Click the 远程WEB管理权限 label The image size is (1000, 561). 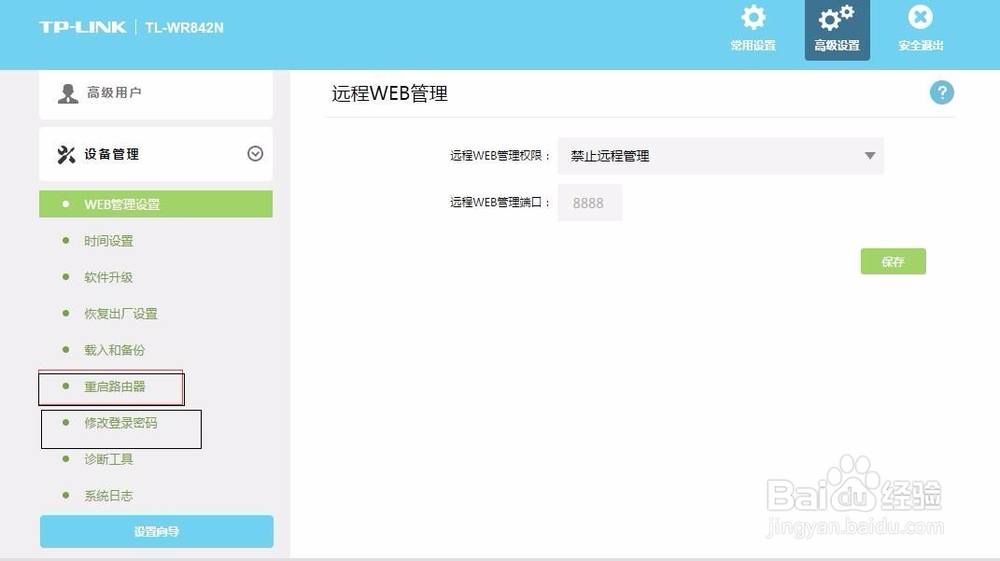pyautogui.click(x=499, y=156)
